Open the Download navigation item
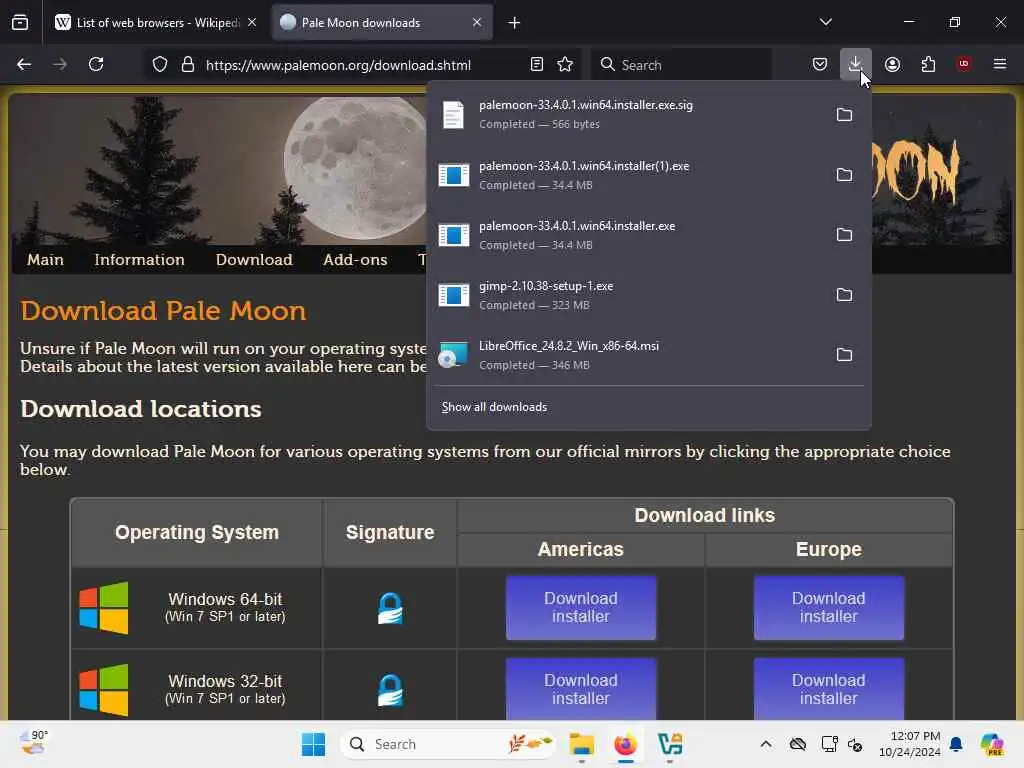The width and height of the screenshot is (1024, 768). pos(254,260)
